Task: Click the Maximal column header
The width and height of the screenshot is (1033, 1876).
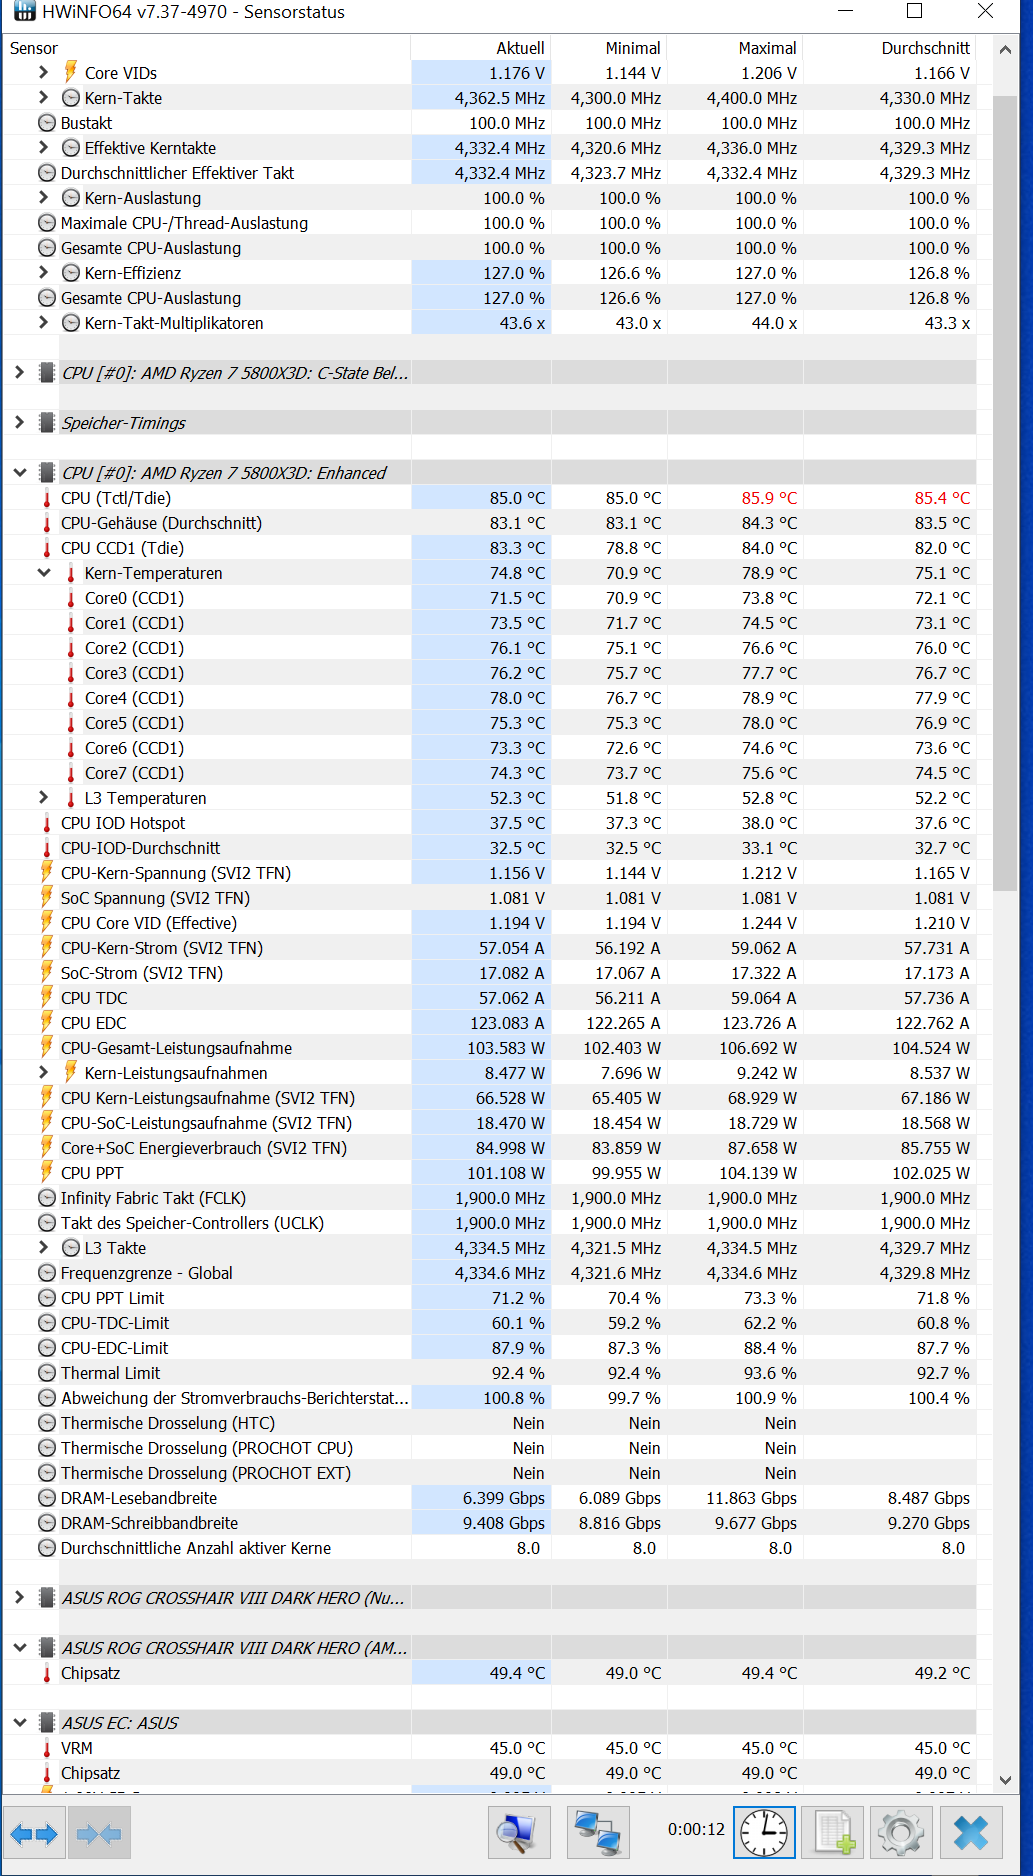Action: [x=735, y=48]
